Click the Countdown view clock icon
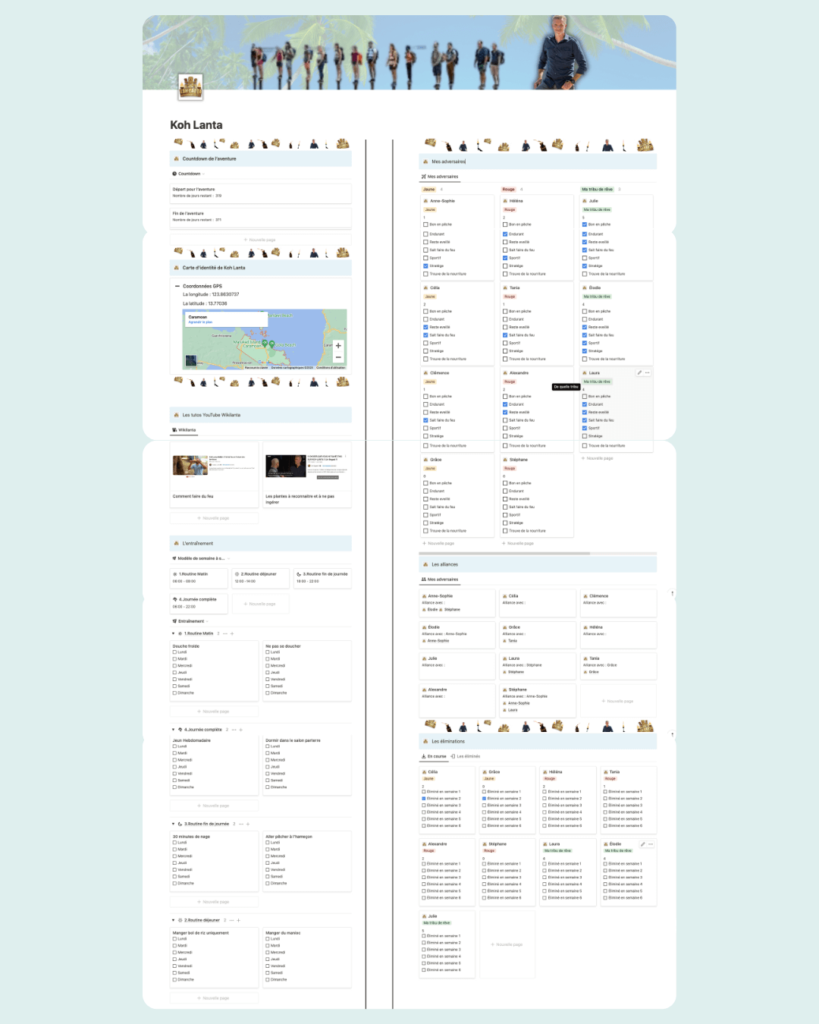819x1024 pixels. click(x=174, y=174)
